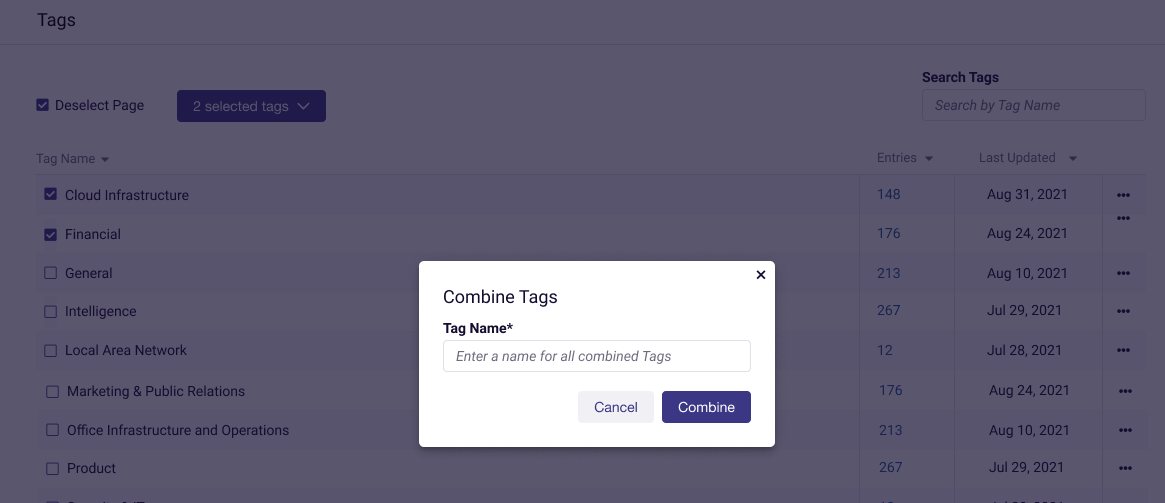Close the Combine Tags dialog with X
This screenshot has width=1165, height=503.
[760, 275]
